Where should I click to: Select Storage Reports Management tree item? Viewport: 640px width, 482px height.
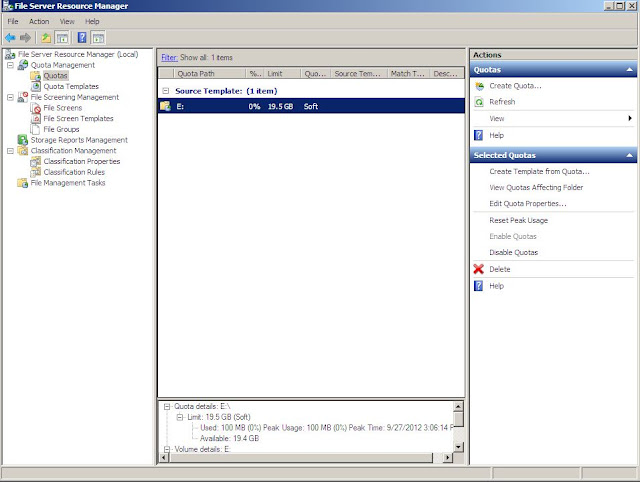click(79, 140)
